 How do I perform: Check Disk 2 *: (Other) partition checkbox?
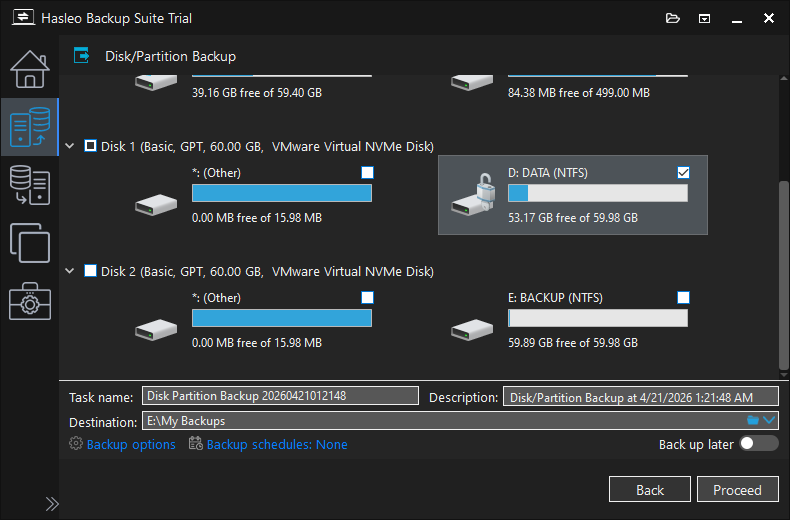click(367, 298)
